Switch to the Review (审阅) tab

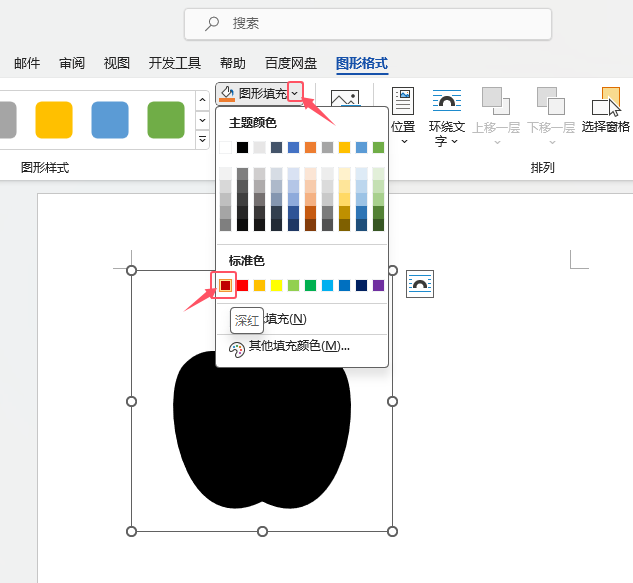click(72, 63)
